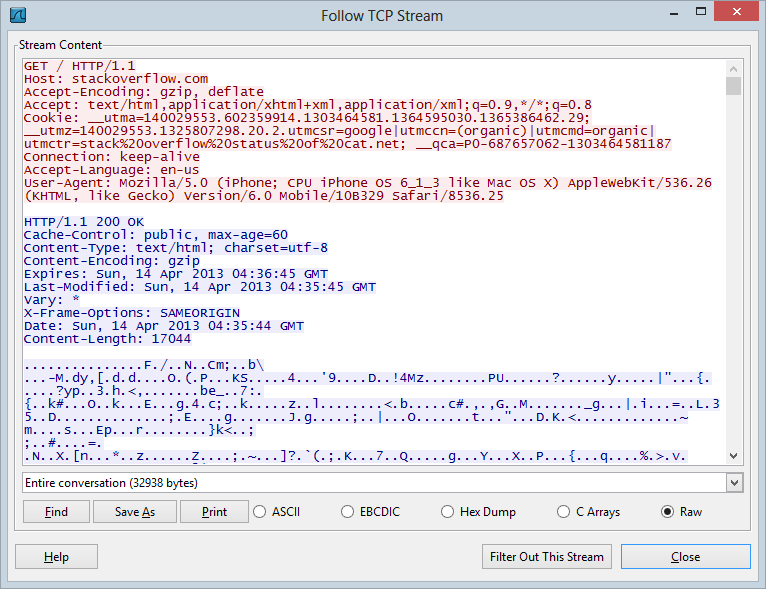Screen dimensions: 766x589
Task: Click the 'GET / HTTP/1.1' request line
Action: tap(80, 66)
